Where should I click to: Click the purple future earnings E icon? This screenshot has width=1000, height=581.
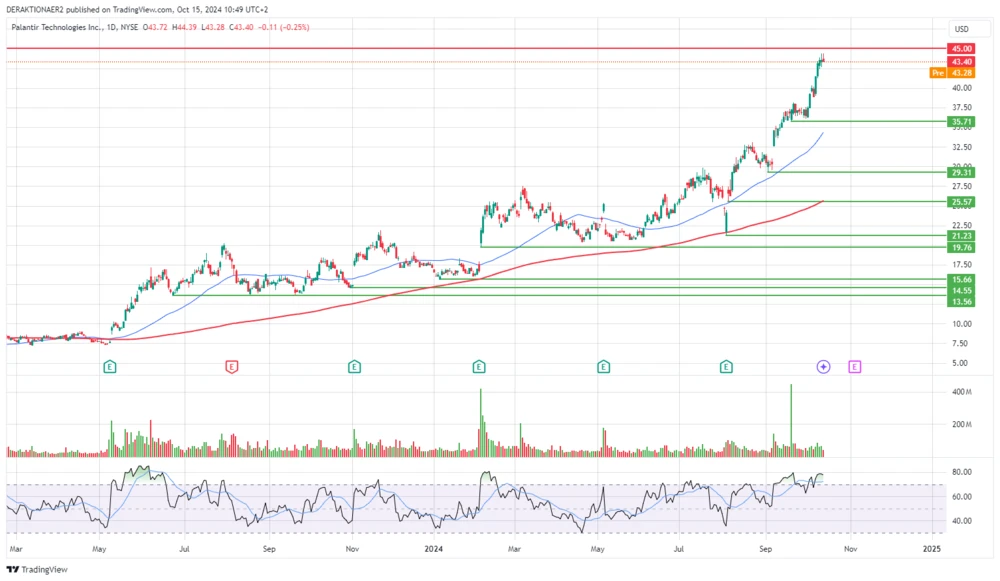854,366
